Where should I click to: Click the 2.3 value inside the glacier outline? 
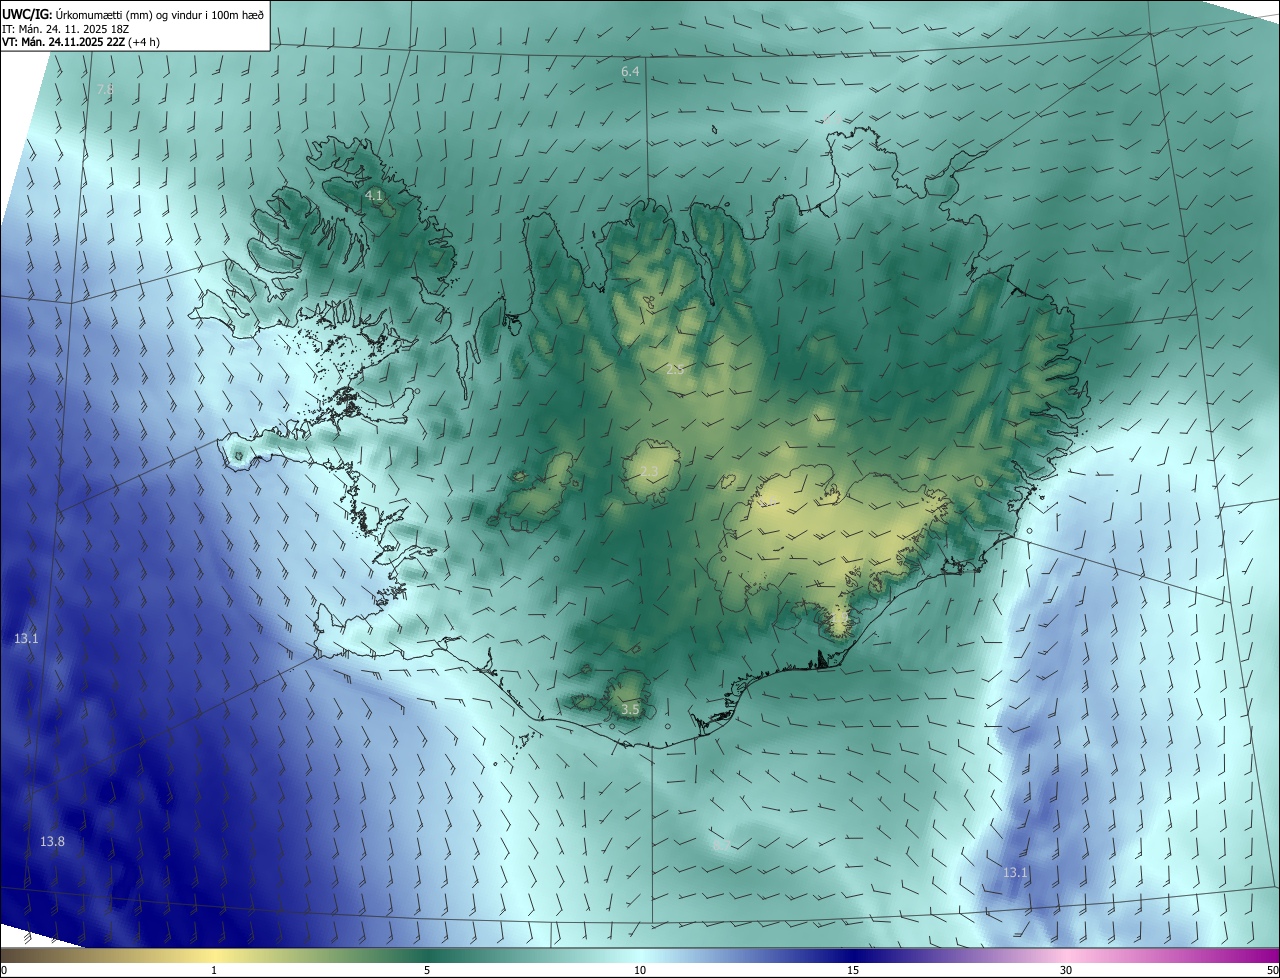(x=649, y=472)
